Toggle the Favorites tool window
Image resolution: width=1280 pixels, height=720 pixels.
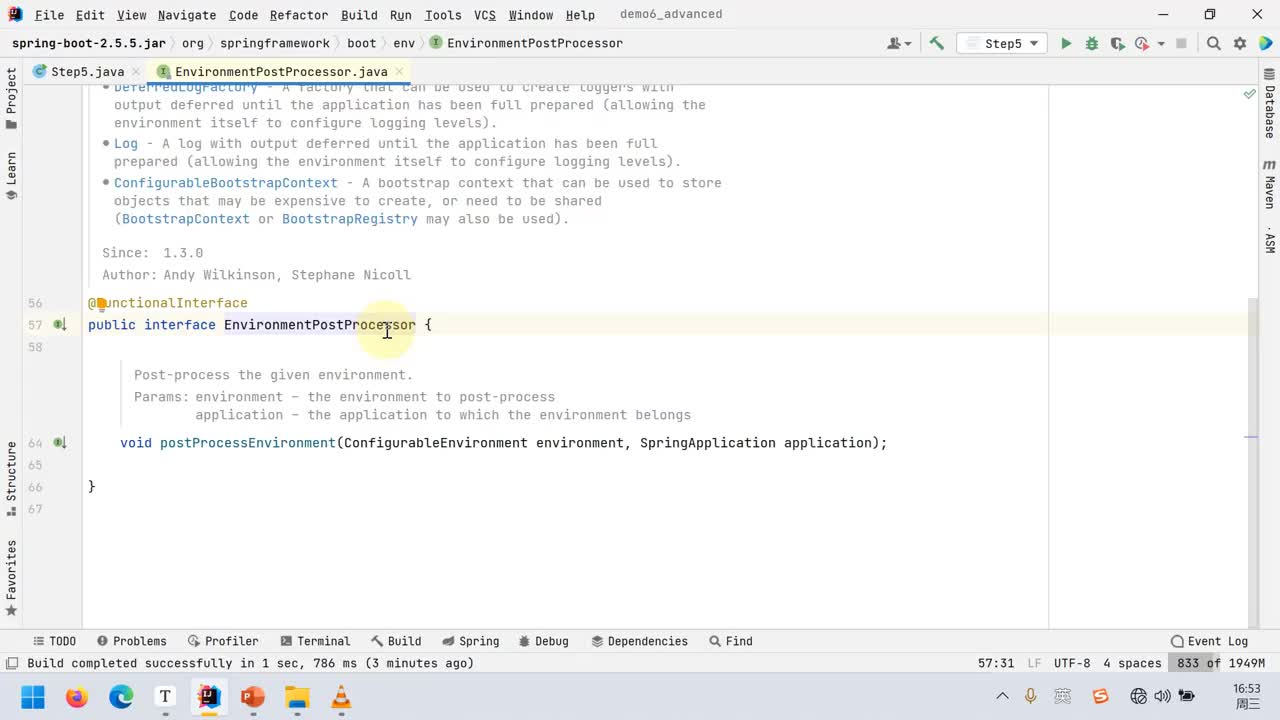pos(11,578)
